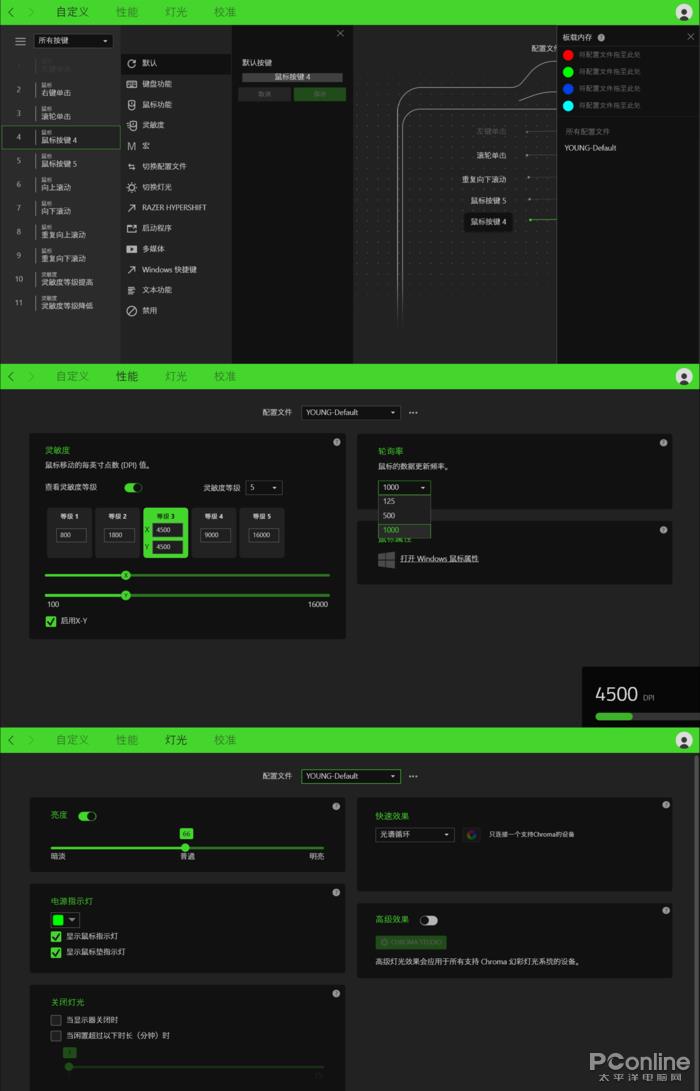Screen dimensions: 700x1091
Task: Switch to 性能 tab on 灯光 screen
Action: click(x=127, y=740)
